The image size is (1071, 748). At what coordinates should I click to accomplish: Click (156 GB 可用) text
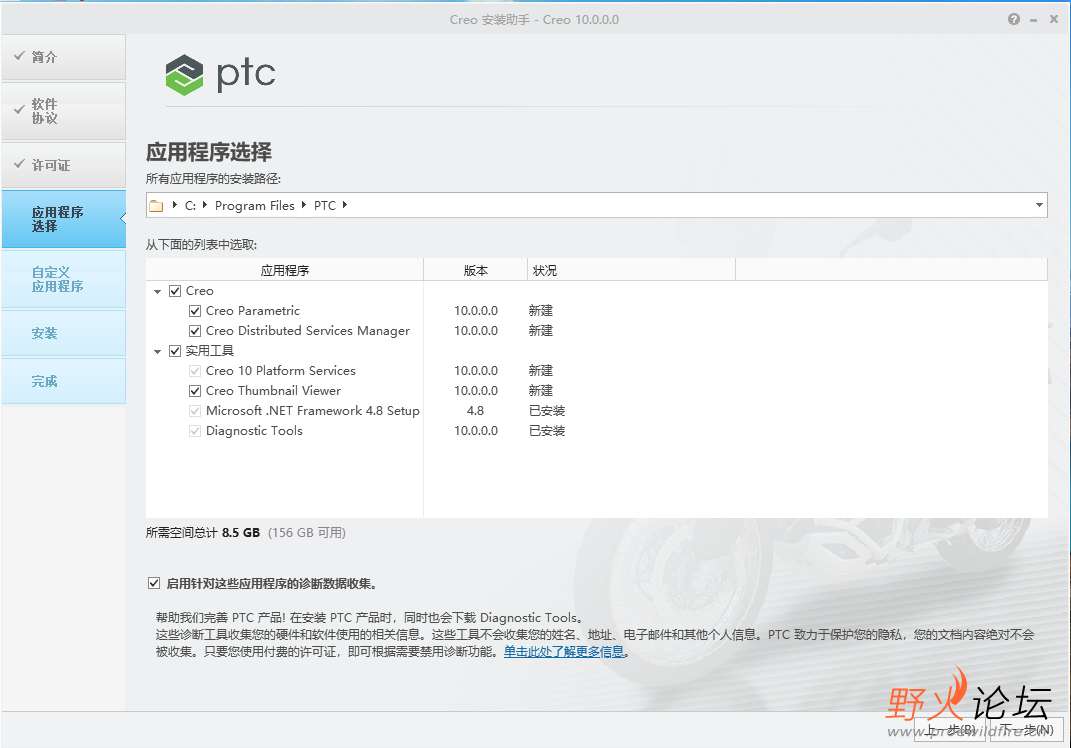click(x=307, y=533)
